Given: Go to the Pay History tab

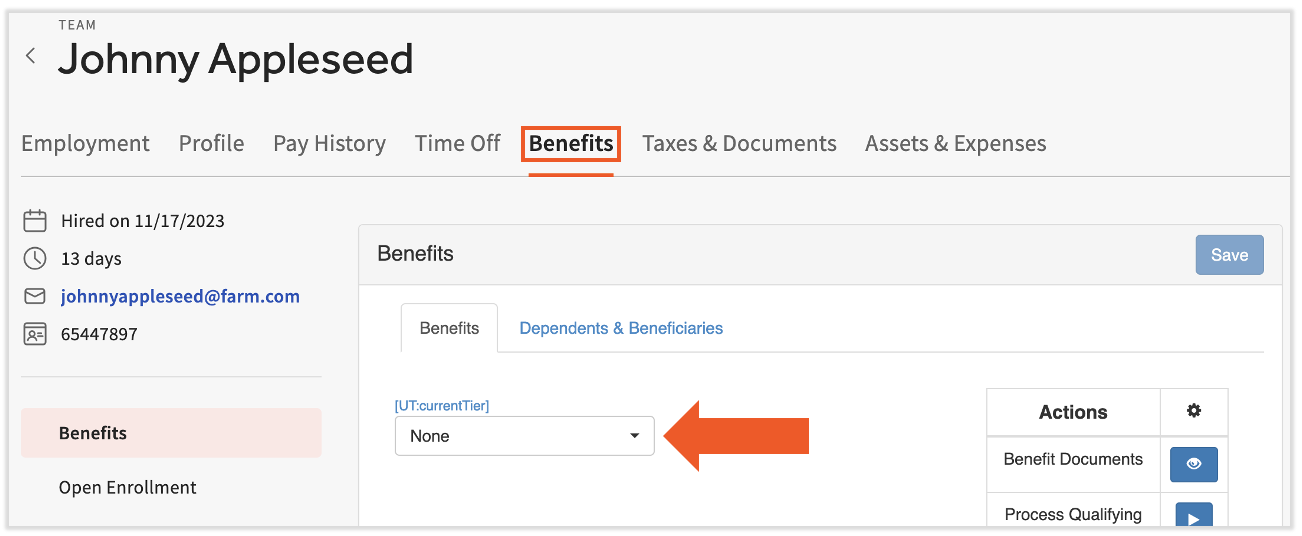Looking at the screenshot, I should [x=329, y=144].
